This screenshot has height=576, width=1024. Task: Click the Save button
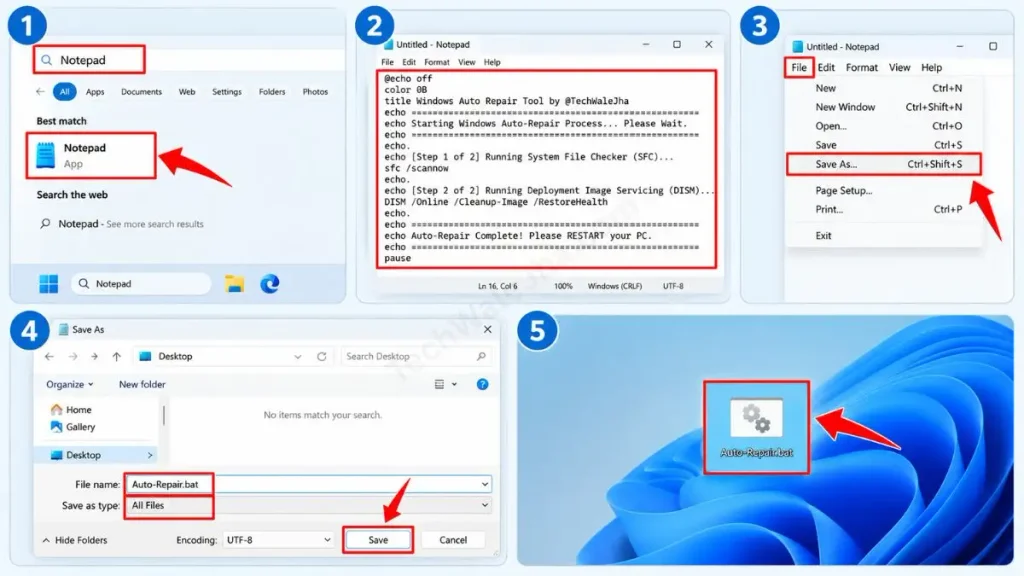(x=378, y=540)
